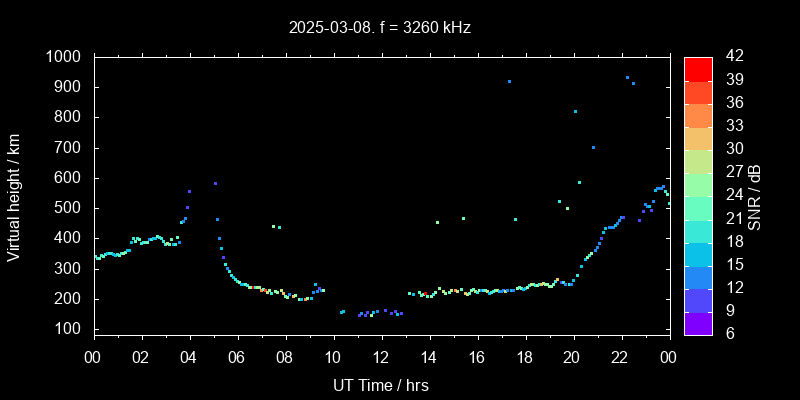Pick the yellow-green 27–30 dB colorbar band
The image size is (800, 400).
point(698,160)
